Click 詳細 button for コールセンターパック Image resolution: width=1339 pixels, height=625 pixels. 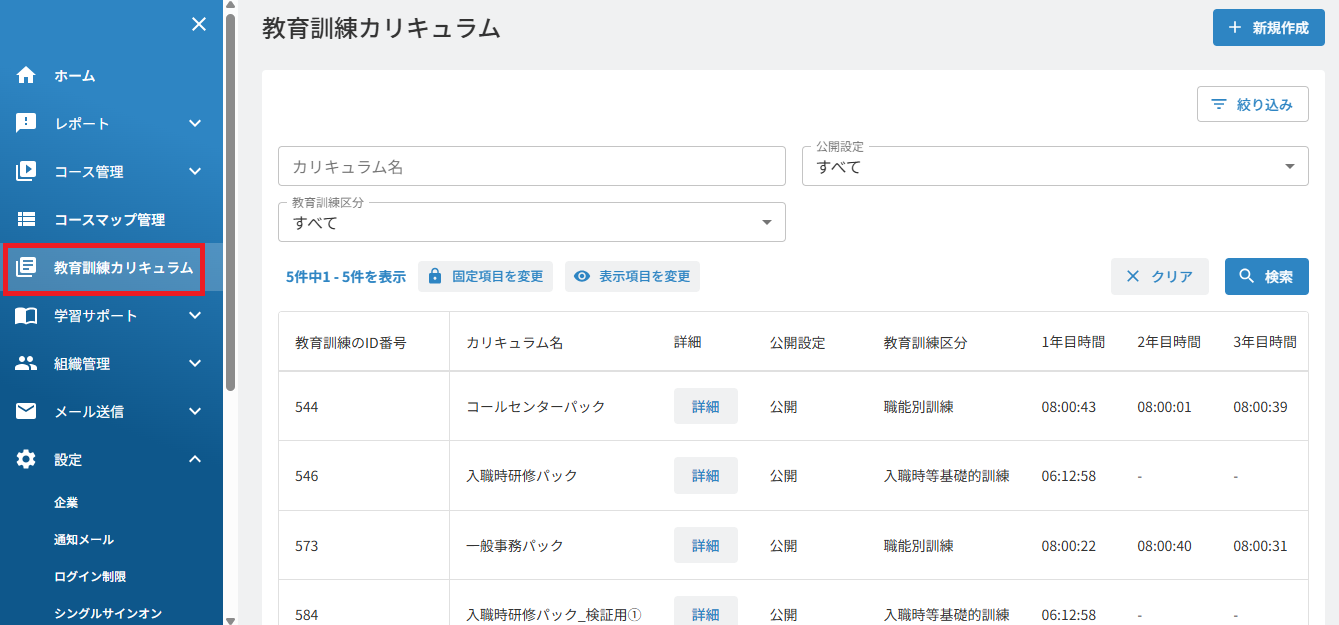[706, 406]
